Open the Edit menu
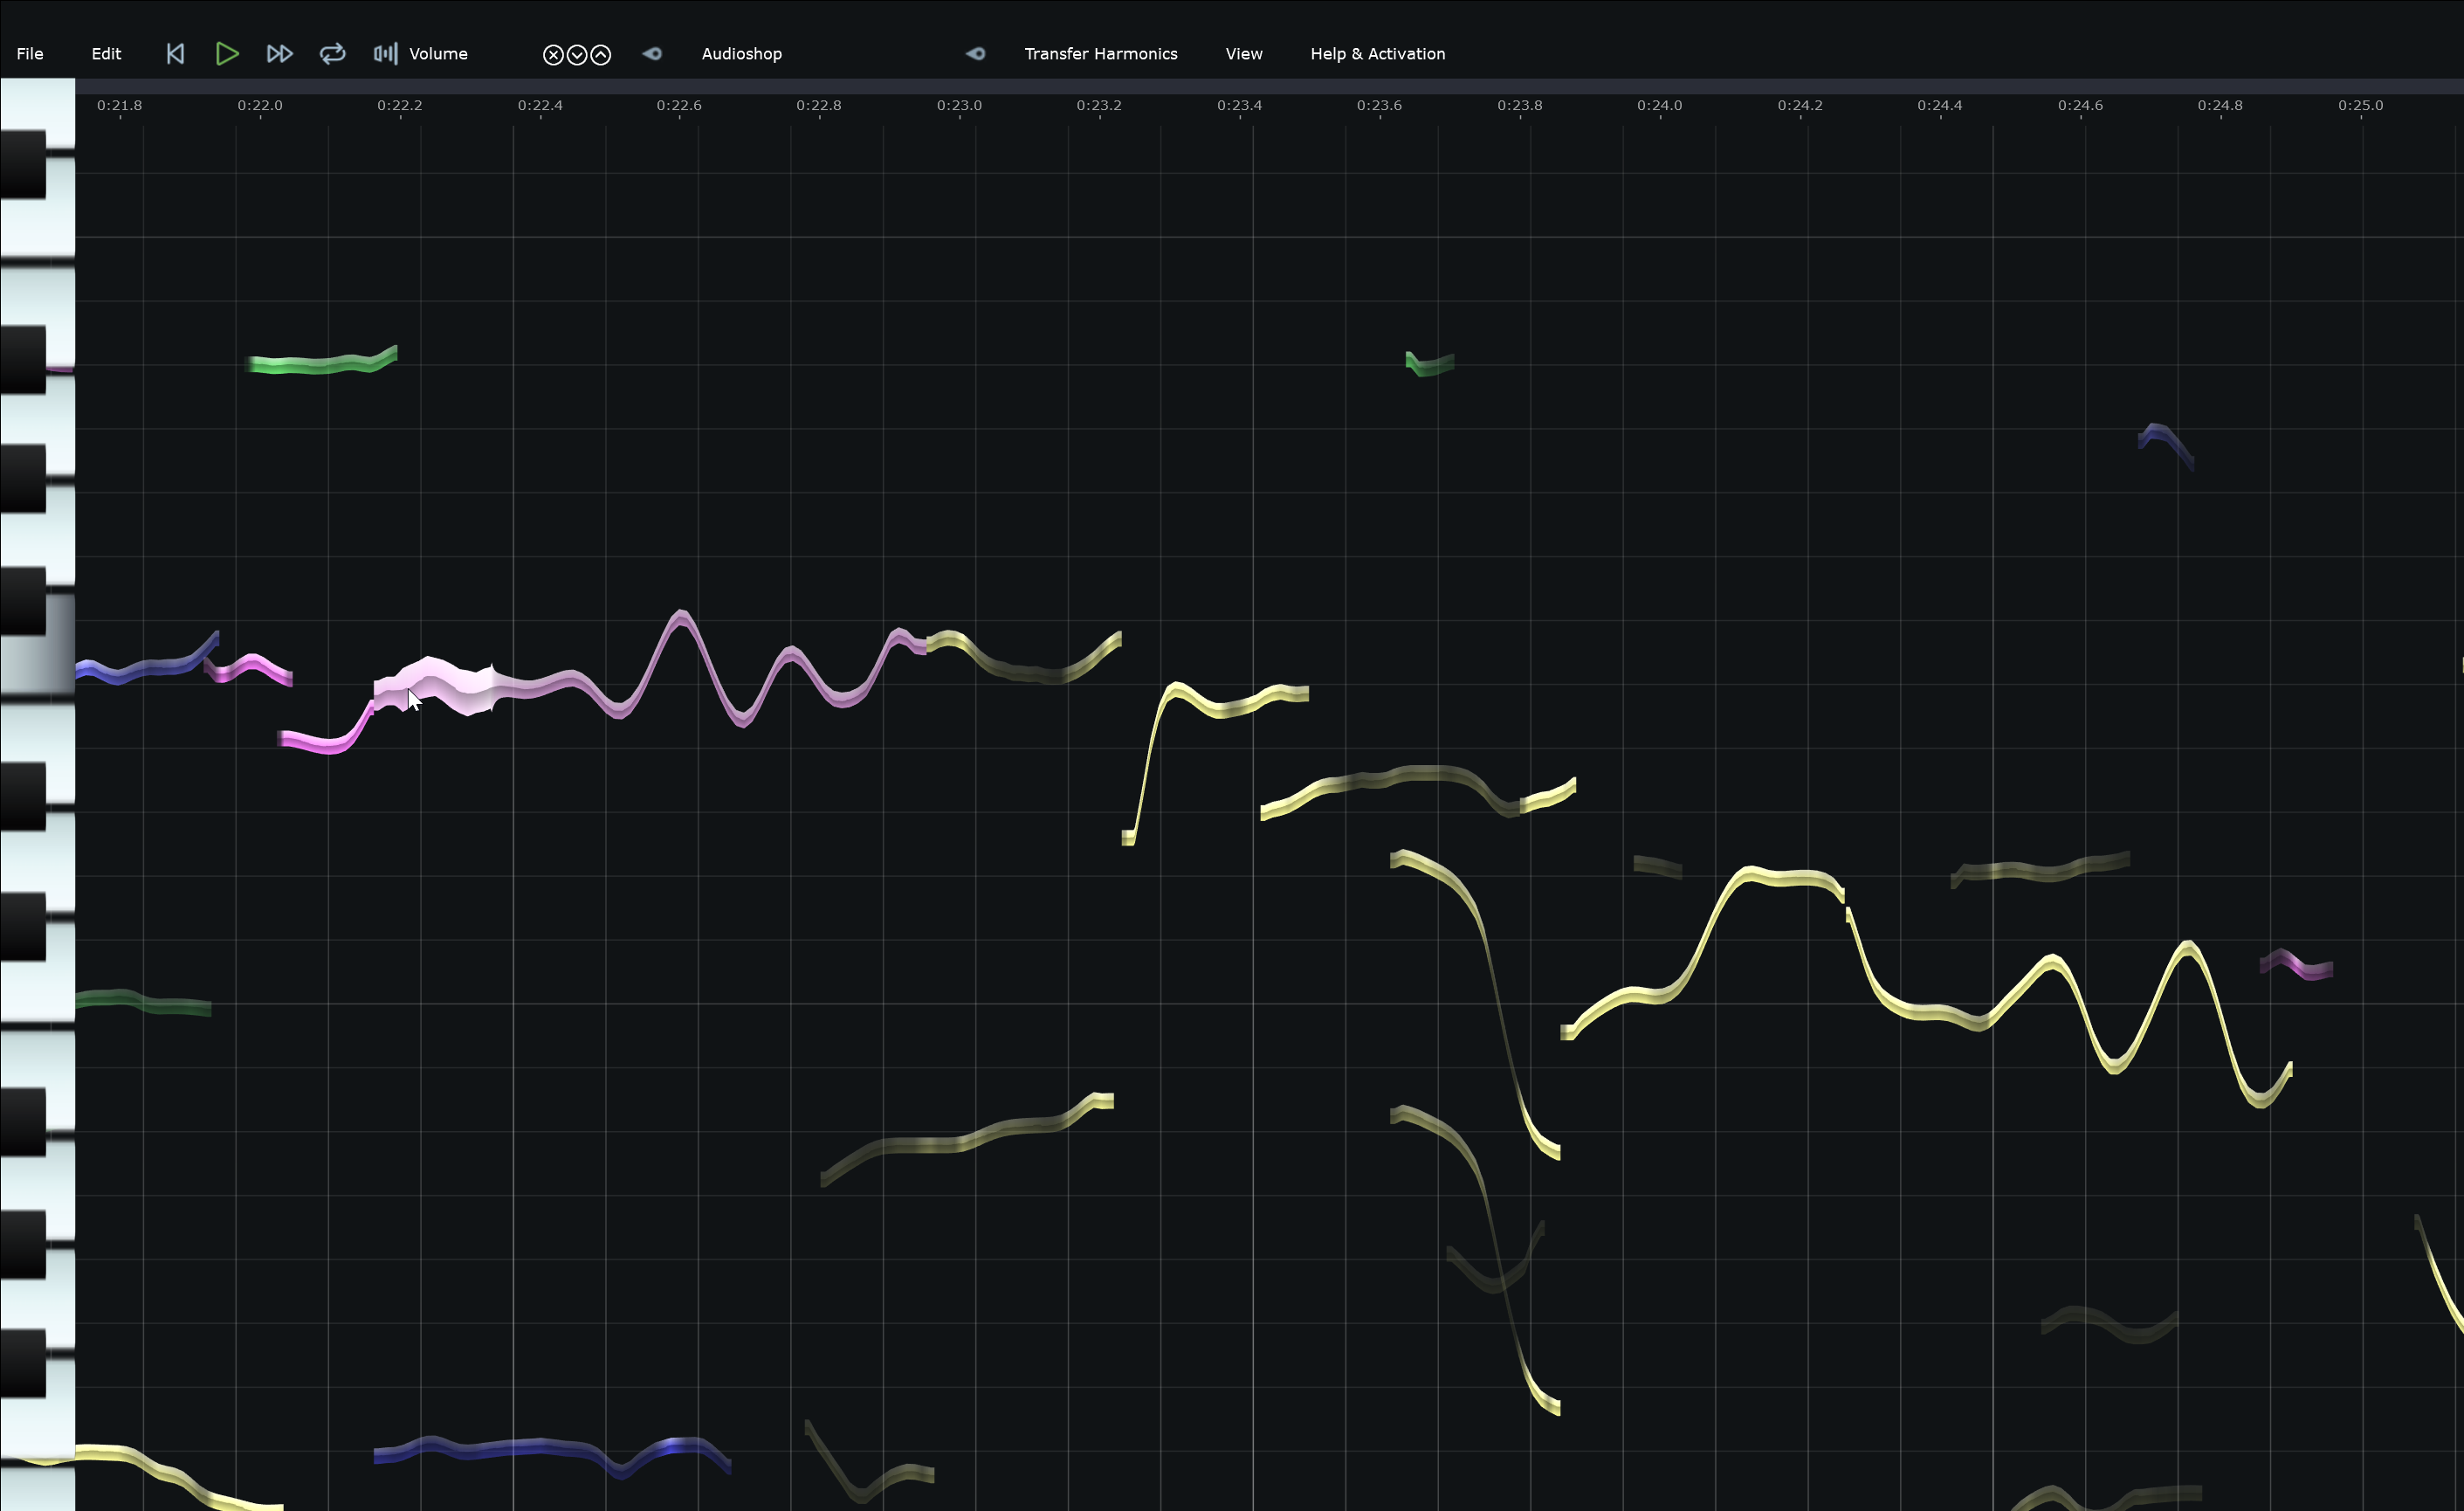Screen dimensions: 2464x1511 106,54
